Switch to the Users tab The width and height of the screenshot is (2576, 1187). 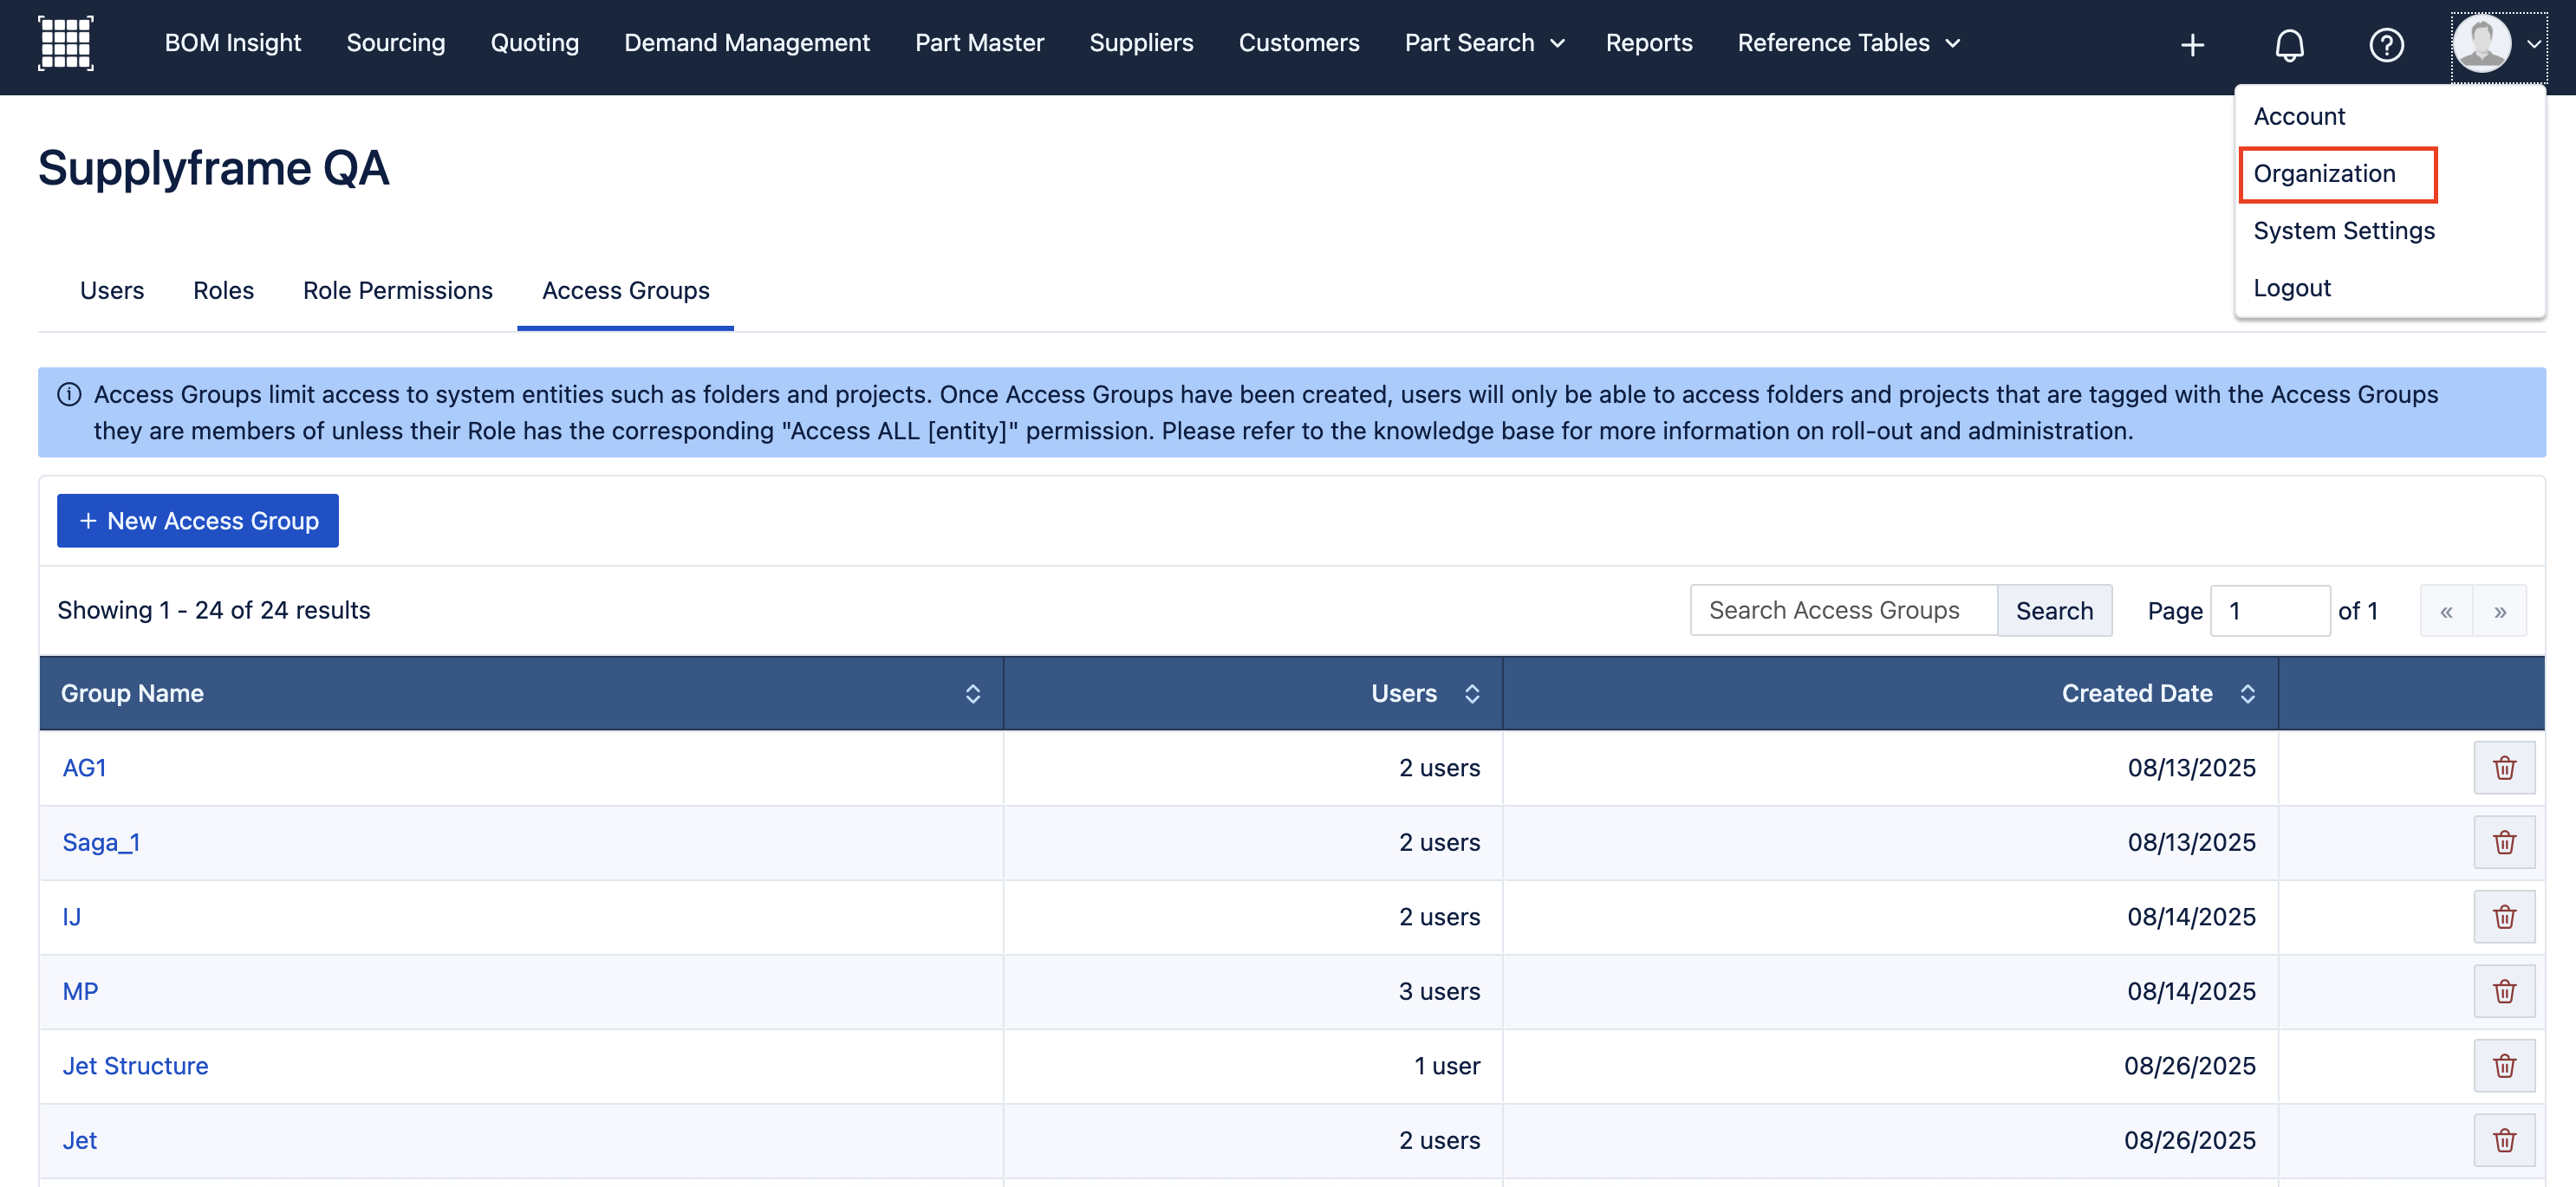112,291
